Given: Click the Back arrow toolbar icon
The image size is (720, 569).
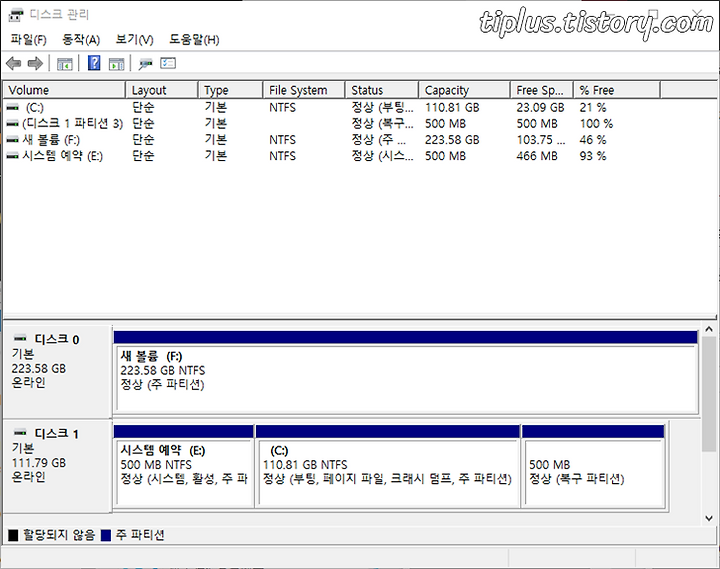Looking at the screenshot, I should pyautogui.click(x=14, y=63).
